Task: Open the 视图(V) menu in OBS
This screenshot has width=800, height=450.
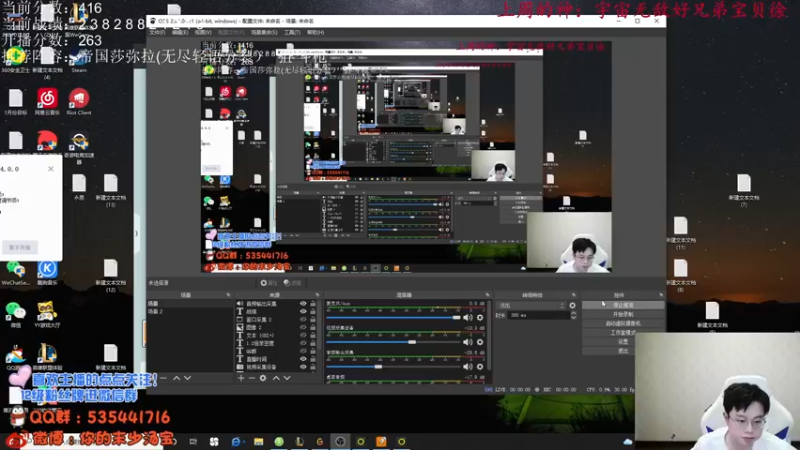Action: point(203,32)
